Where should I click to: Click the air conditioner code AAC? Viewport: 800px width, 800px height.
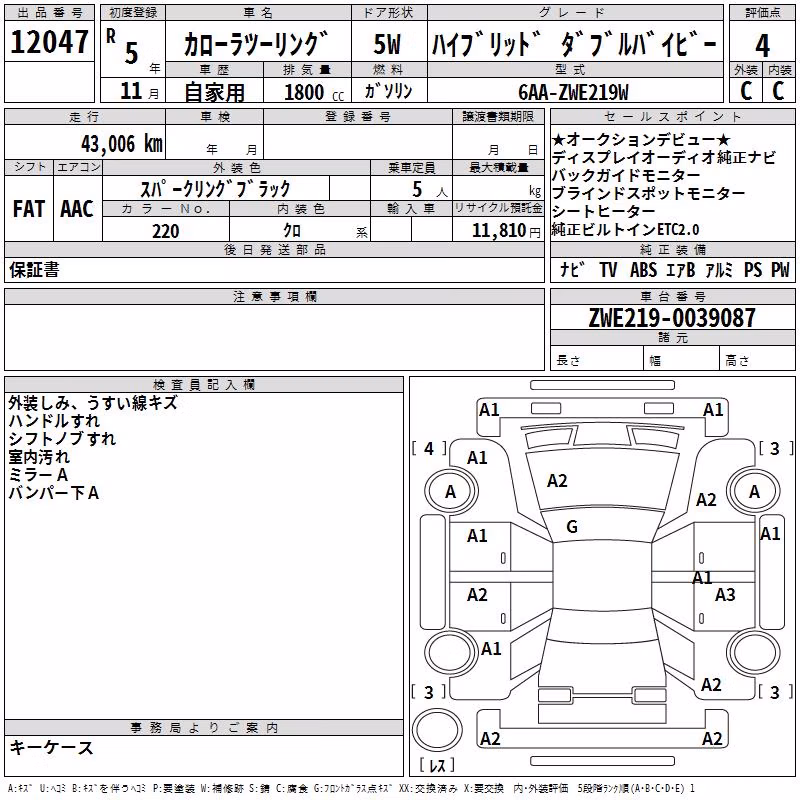77,209
